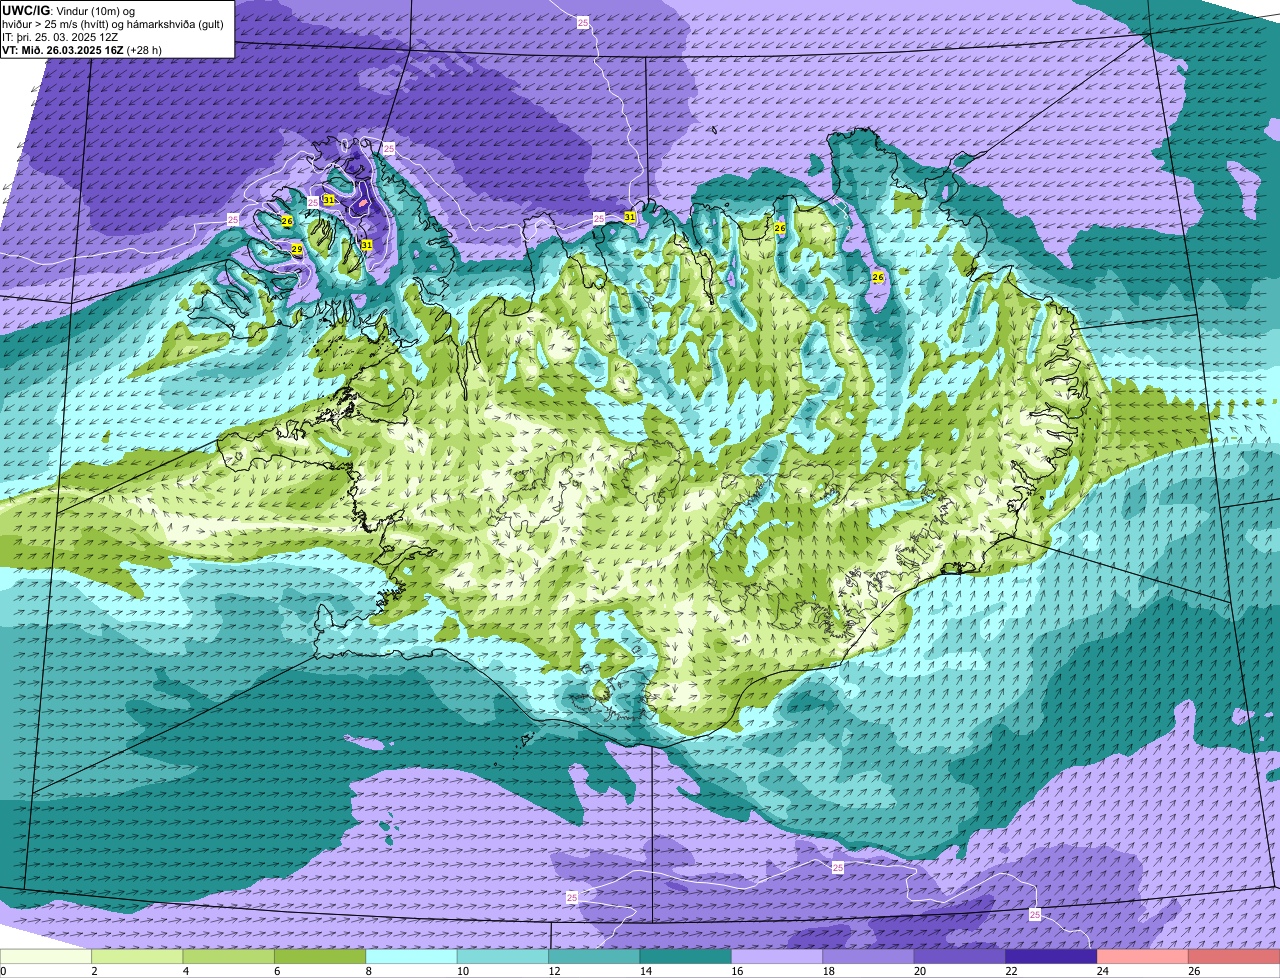Click the legend scale value 10
Viewport: 1280px width, 978px height.
[x=462, y=971]
